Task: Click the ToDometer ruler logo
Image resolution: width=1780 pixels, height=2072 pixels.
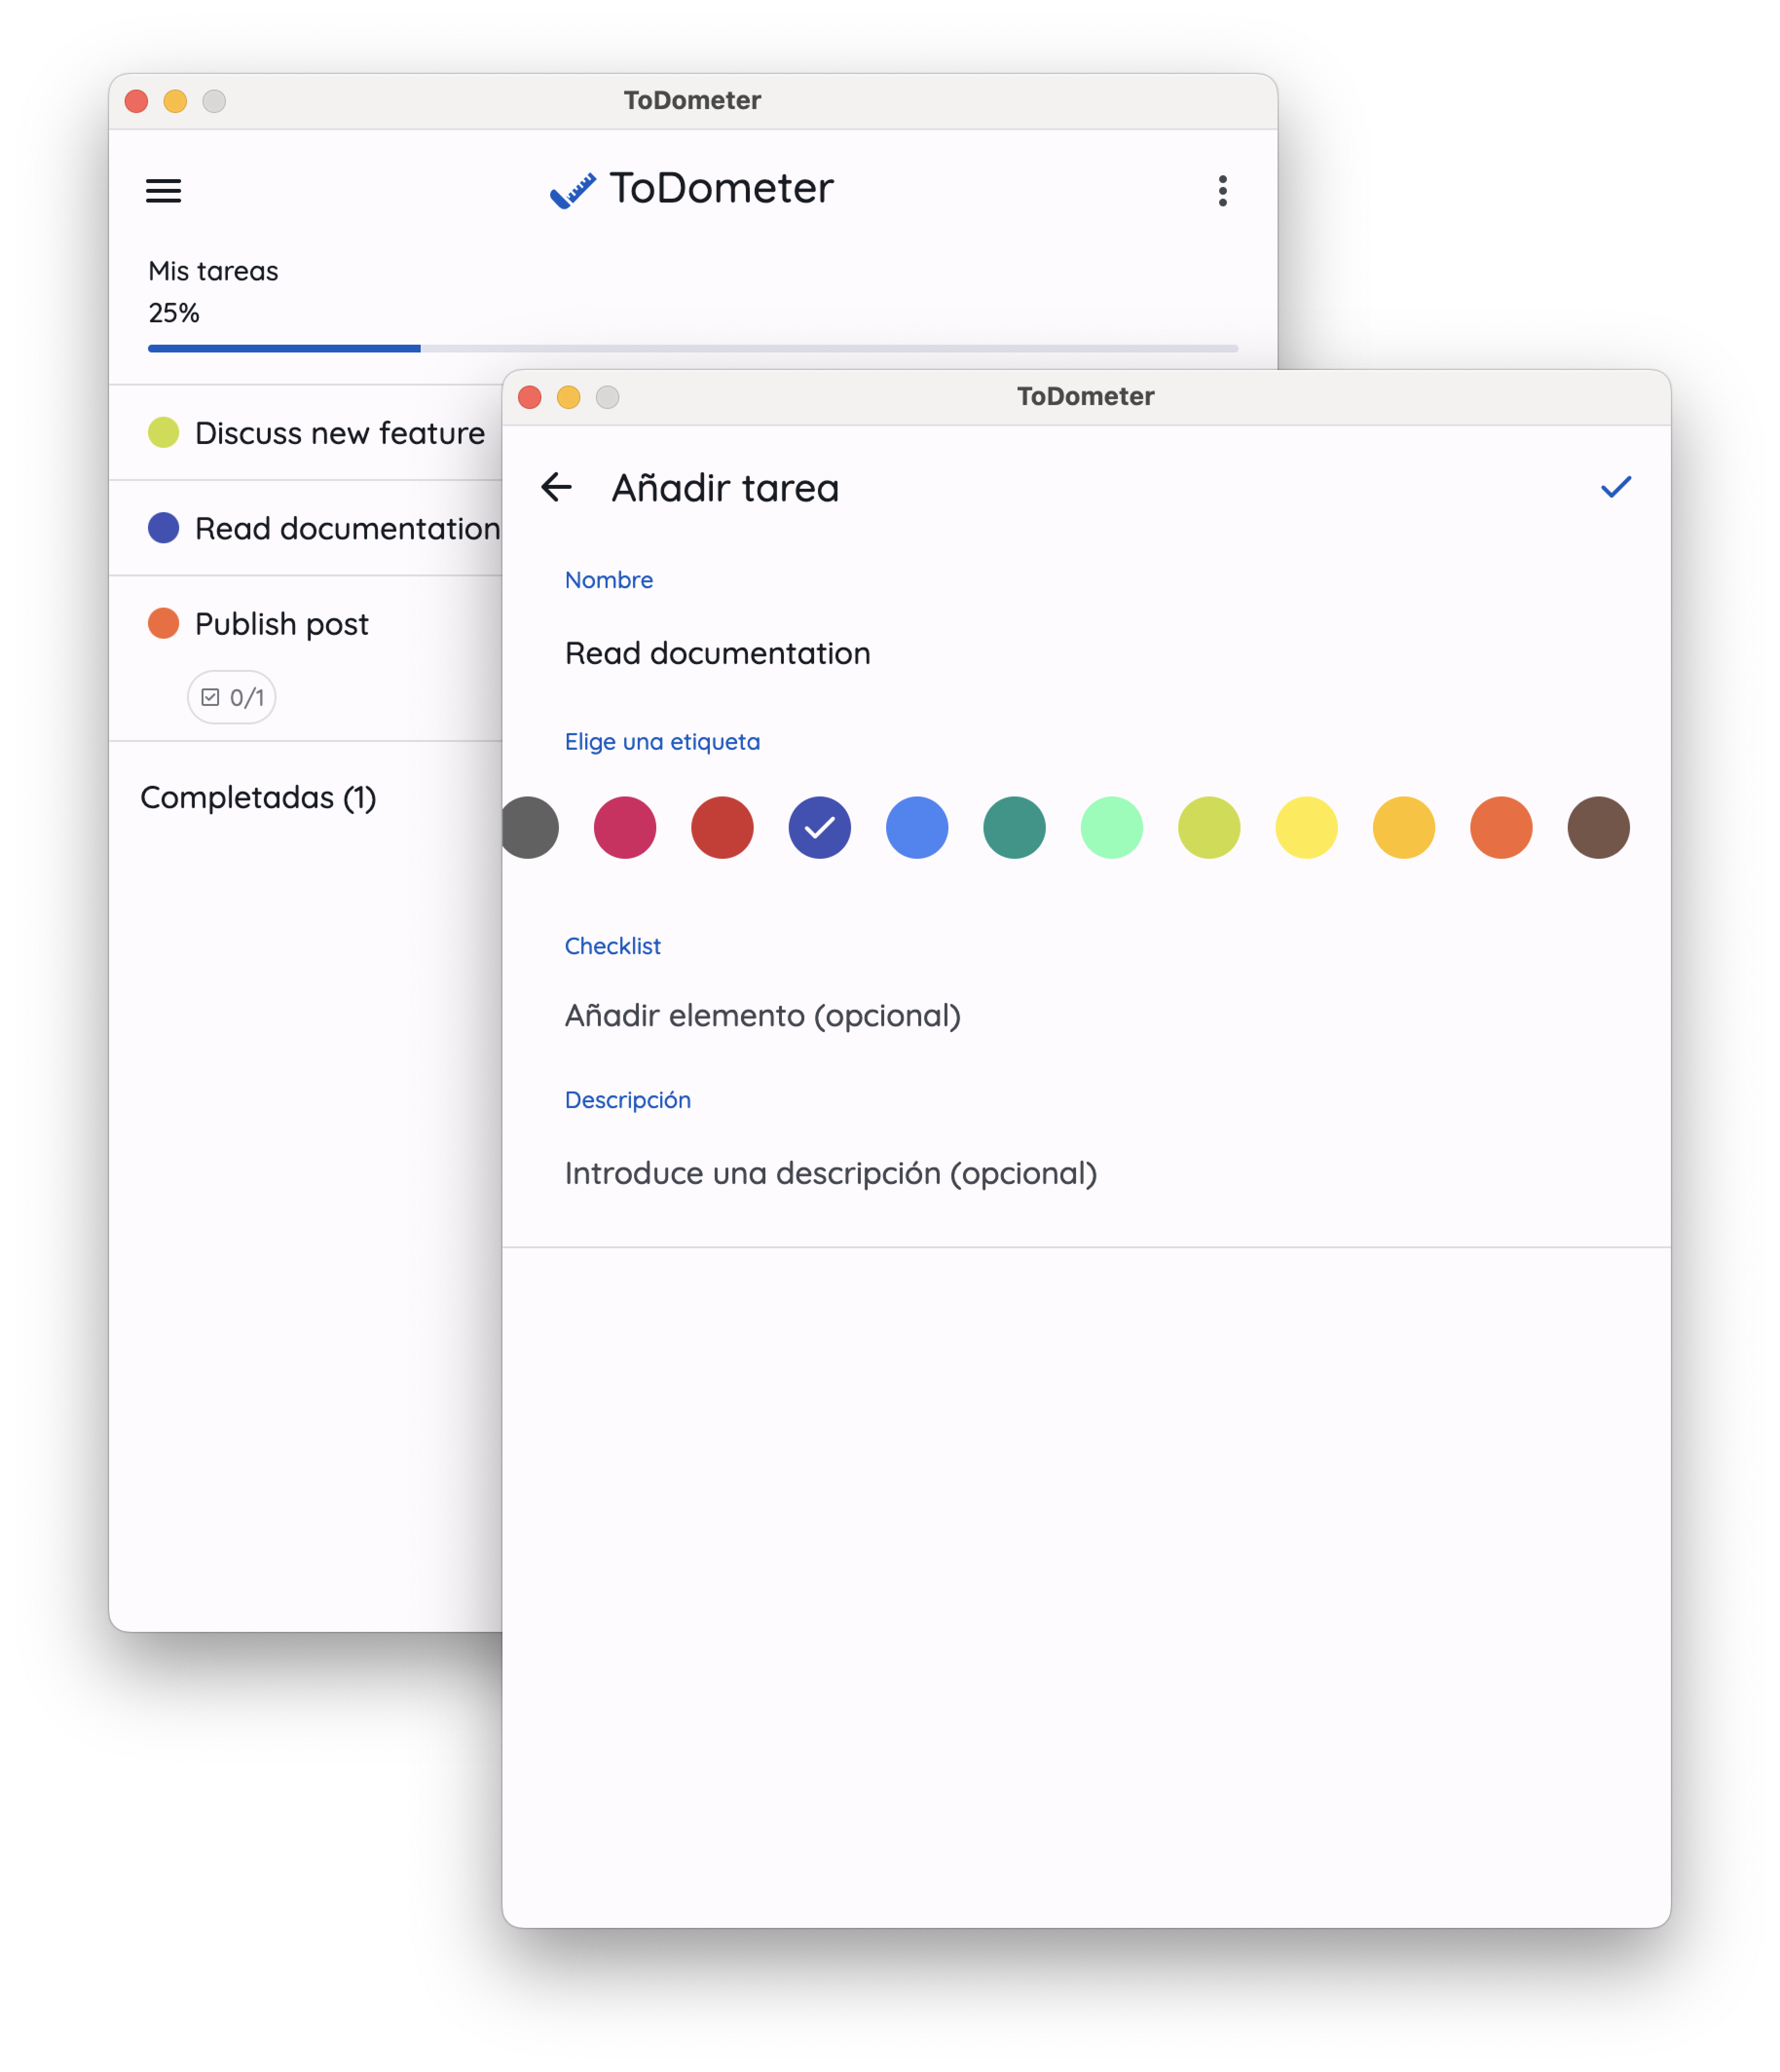Action: [573, 189]
